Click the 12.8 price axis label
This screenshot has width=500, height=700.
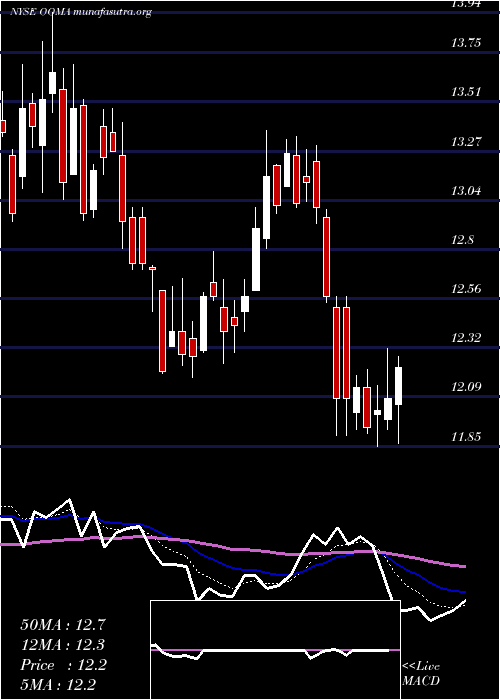coord(462,240)
